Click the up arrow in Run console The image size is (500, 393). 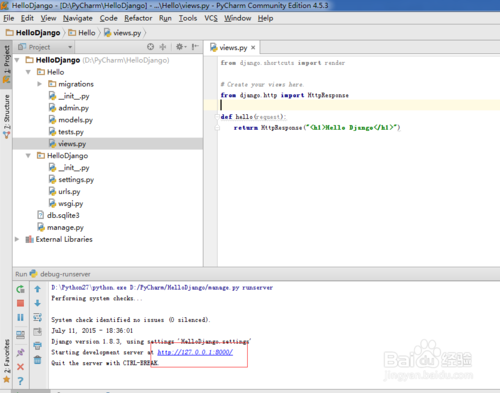coord(37,289)
